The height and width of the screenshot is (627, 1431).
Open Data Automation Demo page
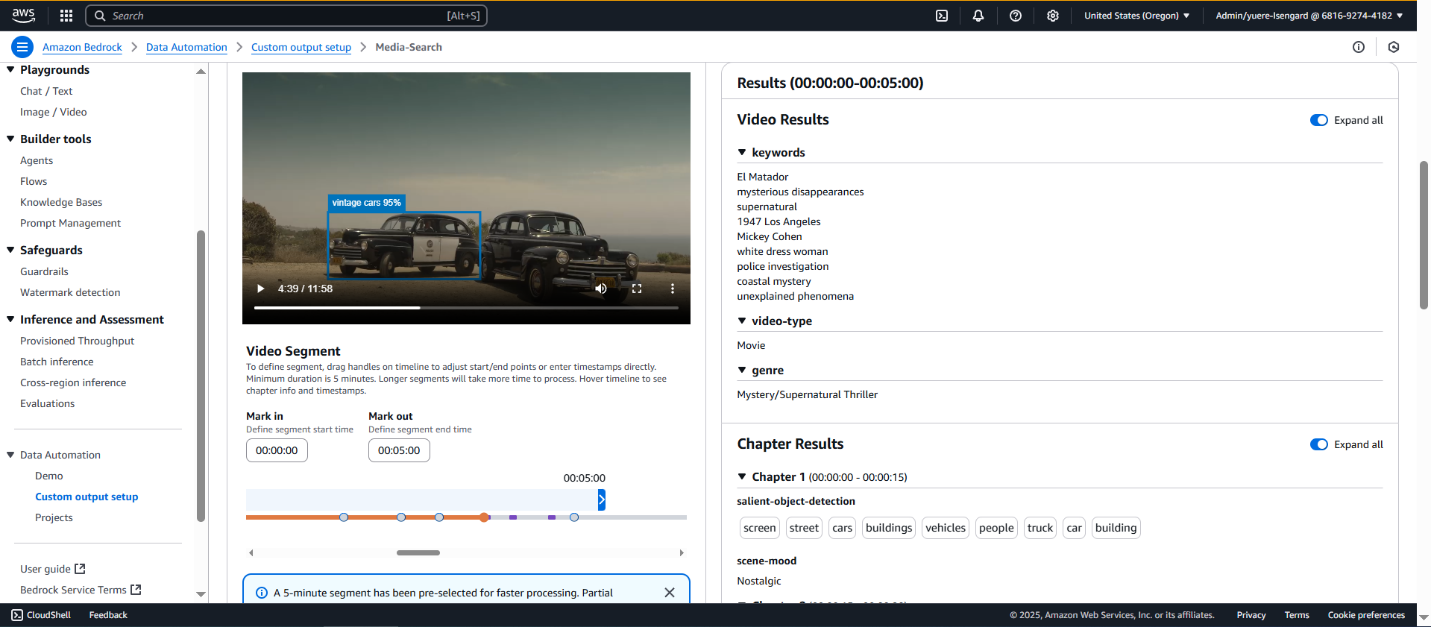[x=49, y=476]
